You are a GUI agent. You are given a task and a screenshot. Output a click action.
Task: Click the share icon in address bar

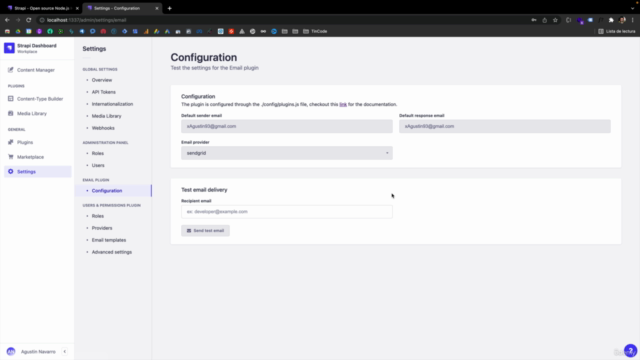(x=544, y=20)
